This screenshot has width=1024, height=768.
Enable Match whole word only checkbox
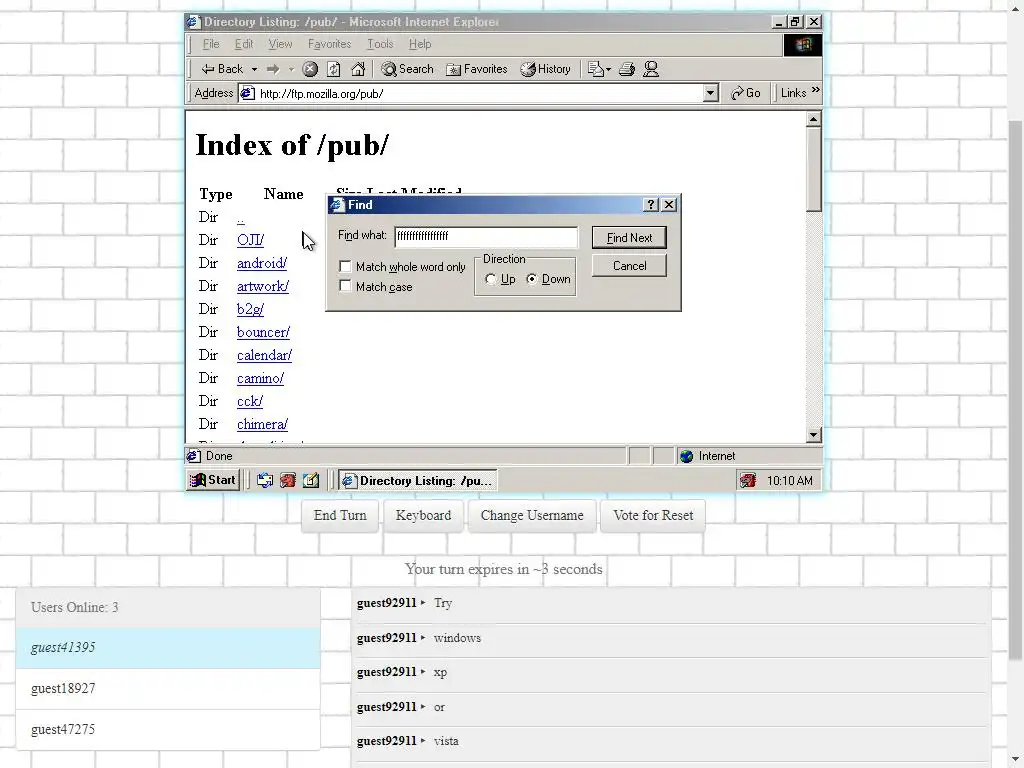[x=345, y=266]
